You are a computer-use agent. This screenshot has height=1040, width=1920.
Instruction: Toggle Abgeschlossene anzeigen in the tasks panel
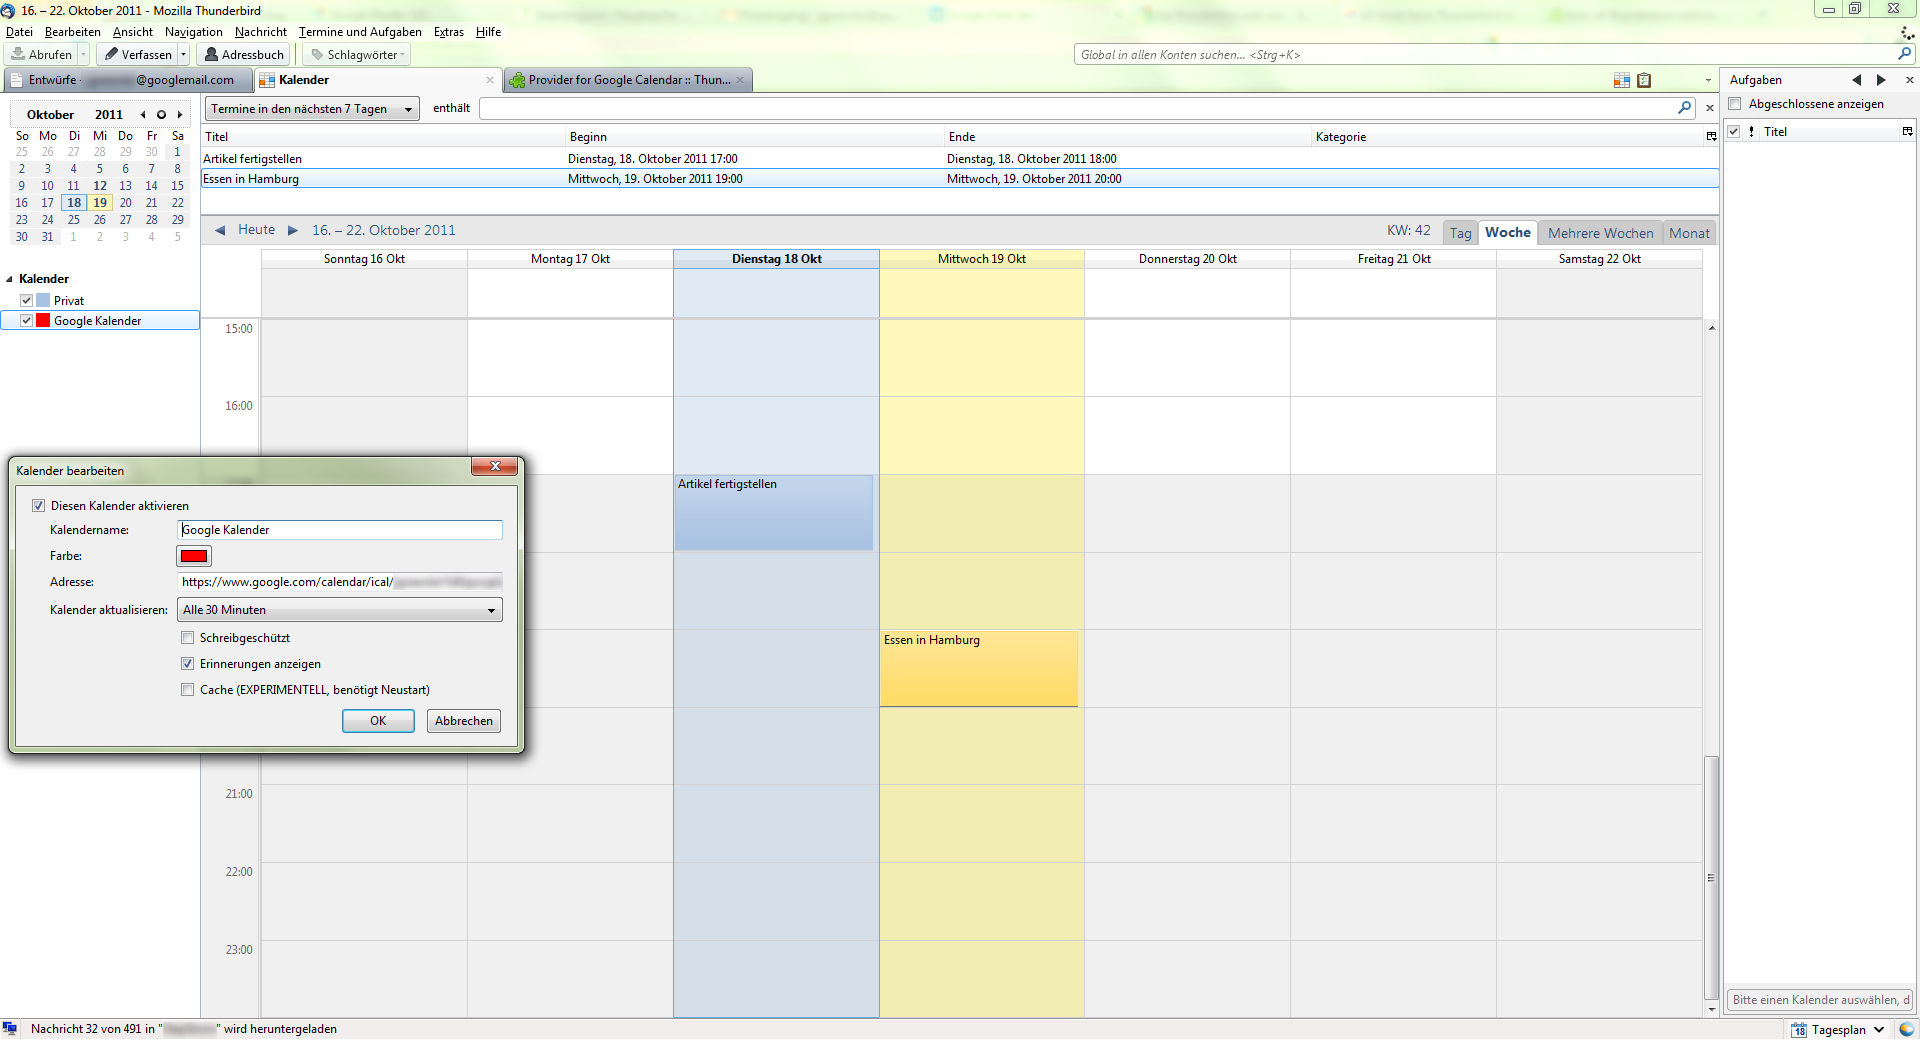pos(1734,104)
